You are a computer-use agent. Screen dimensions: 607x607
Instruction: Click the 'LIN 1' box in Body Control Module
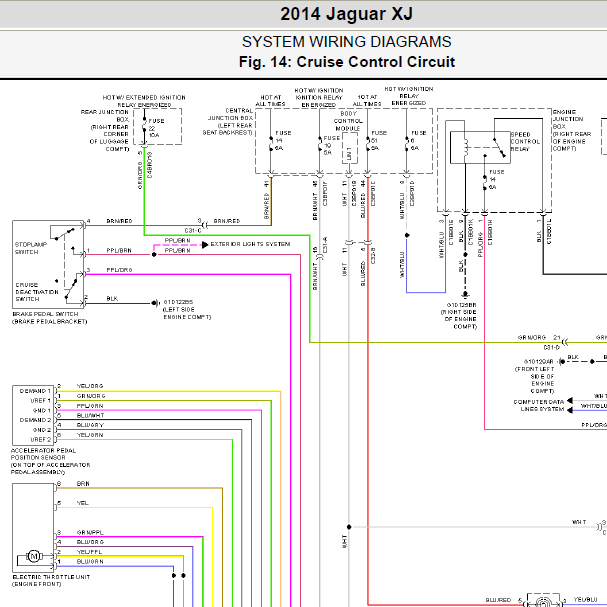click(350, 148)
